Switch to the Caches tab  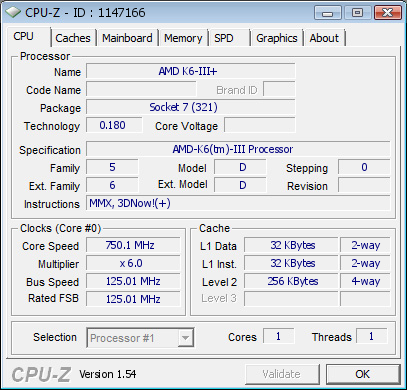(73, 38)
